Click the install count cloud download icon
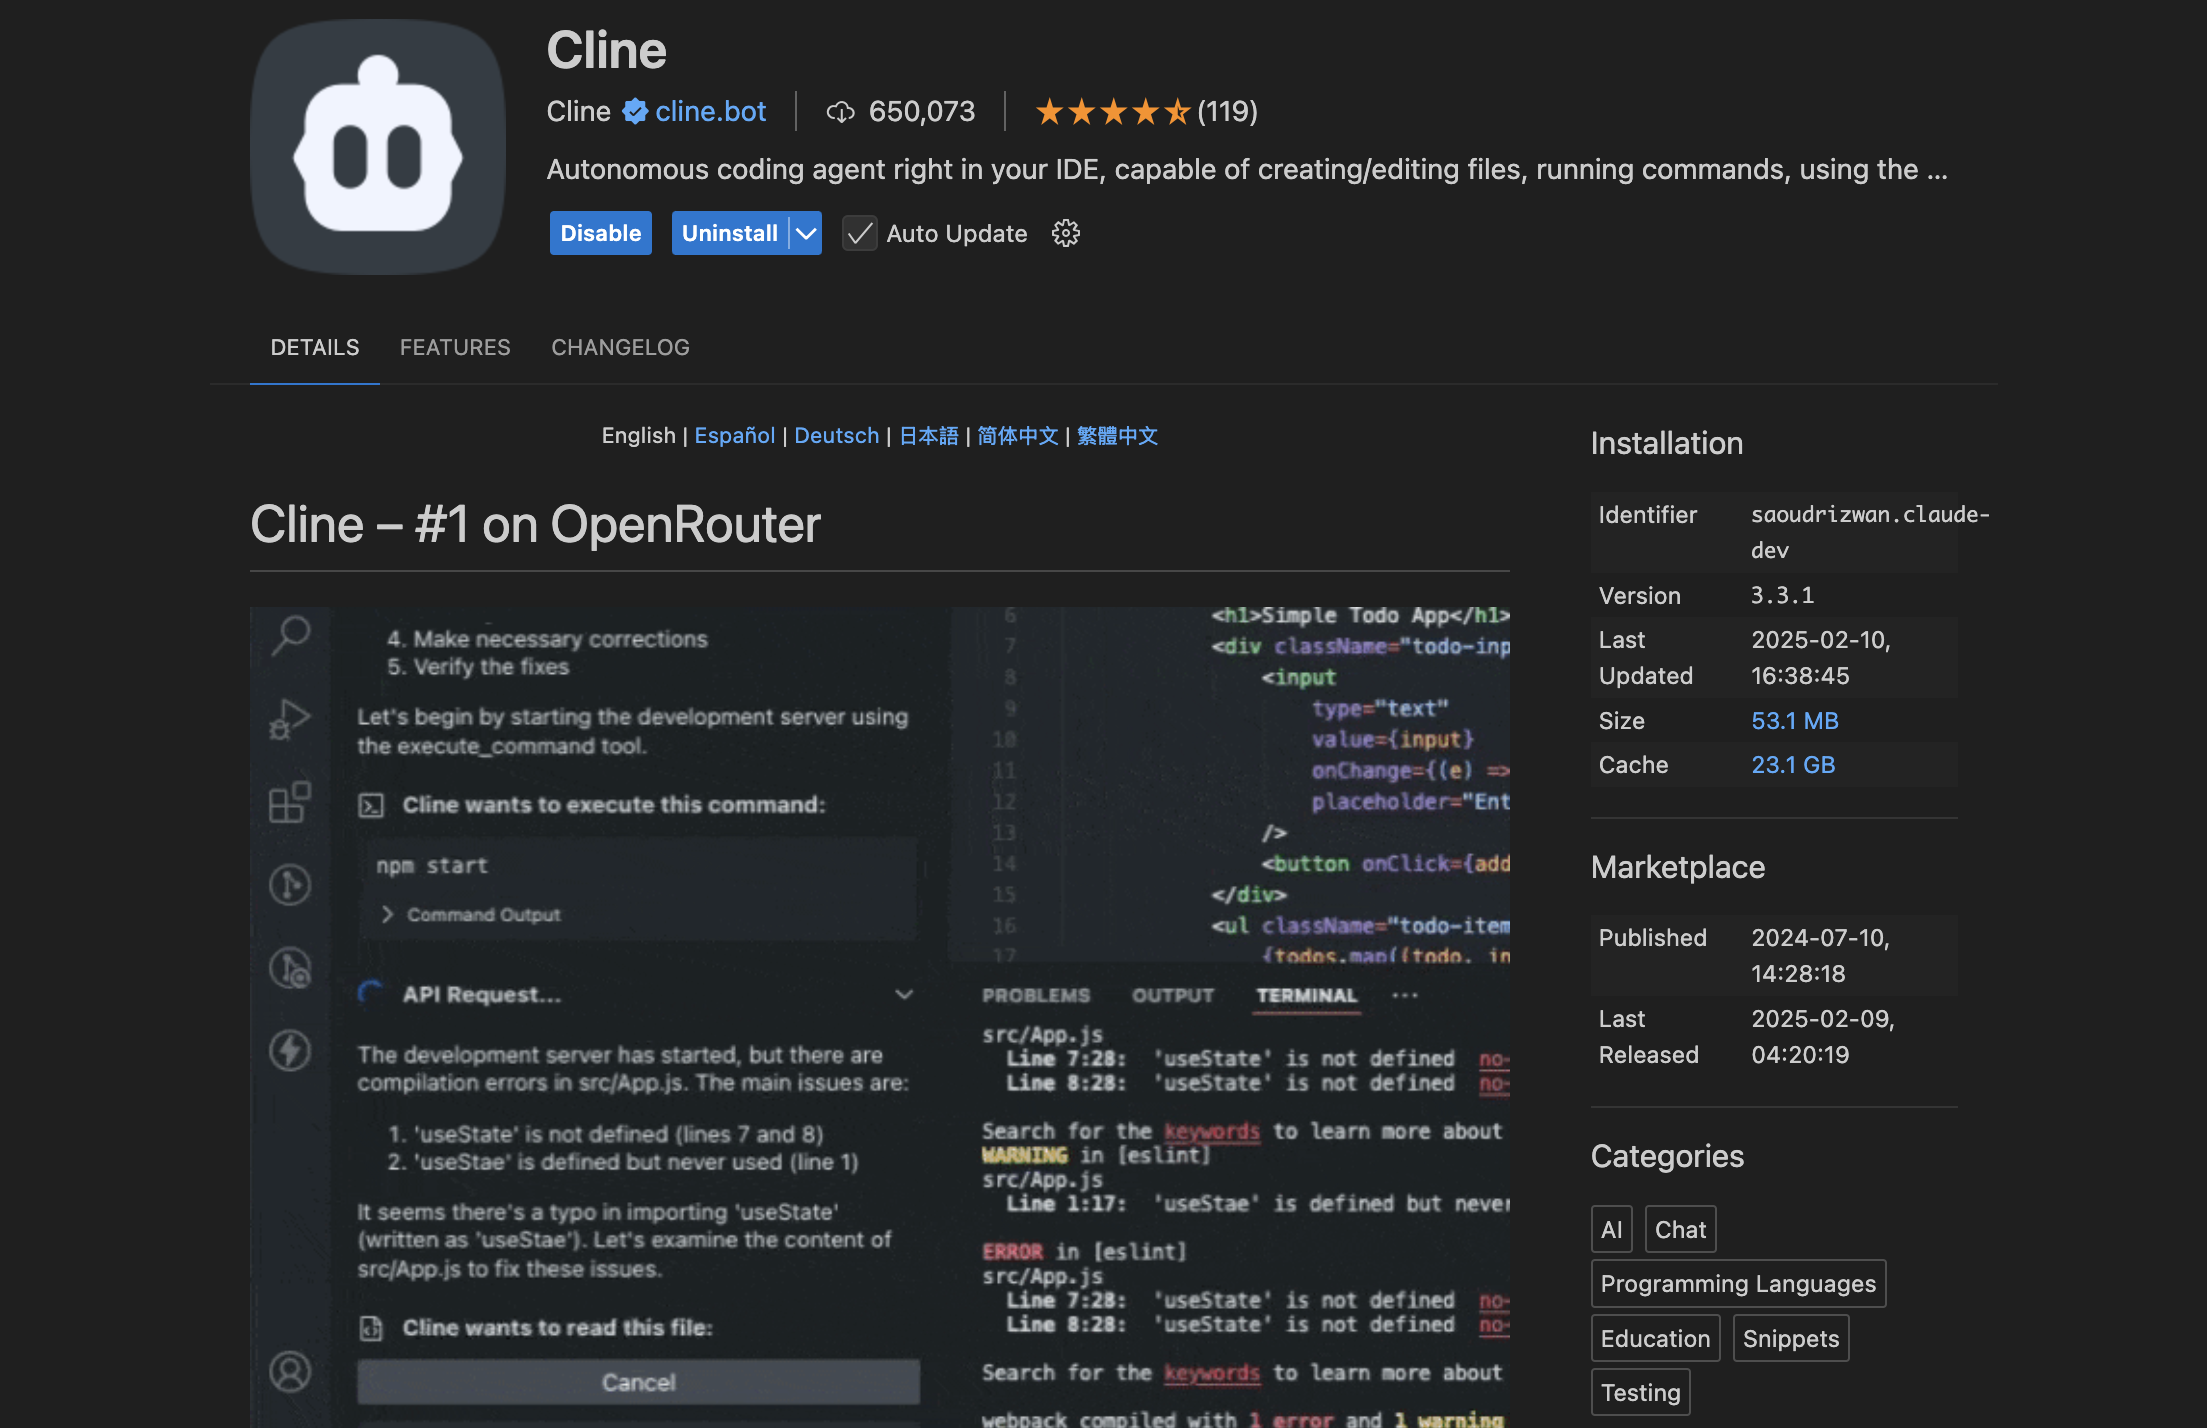The image size is (2207, 1428). pyautogui.click(x=840, y=112)
